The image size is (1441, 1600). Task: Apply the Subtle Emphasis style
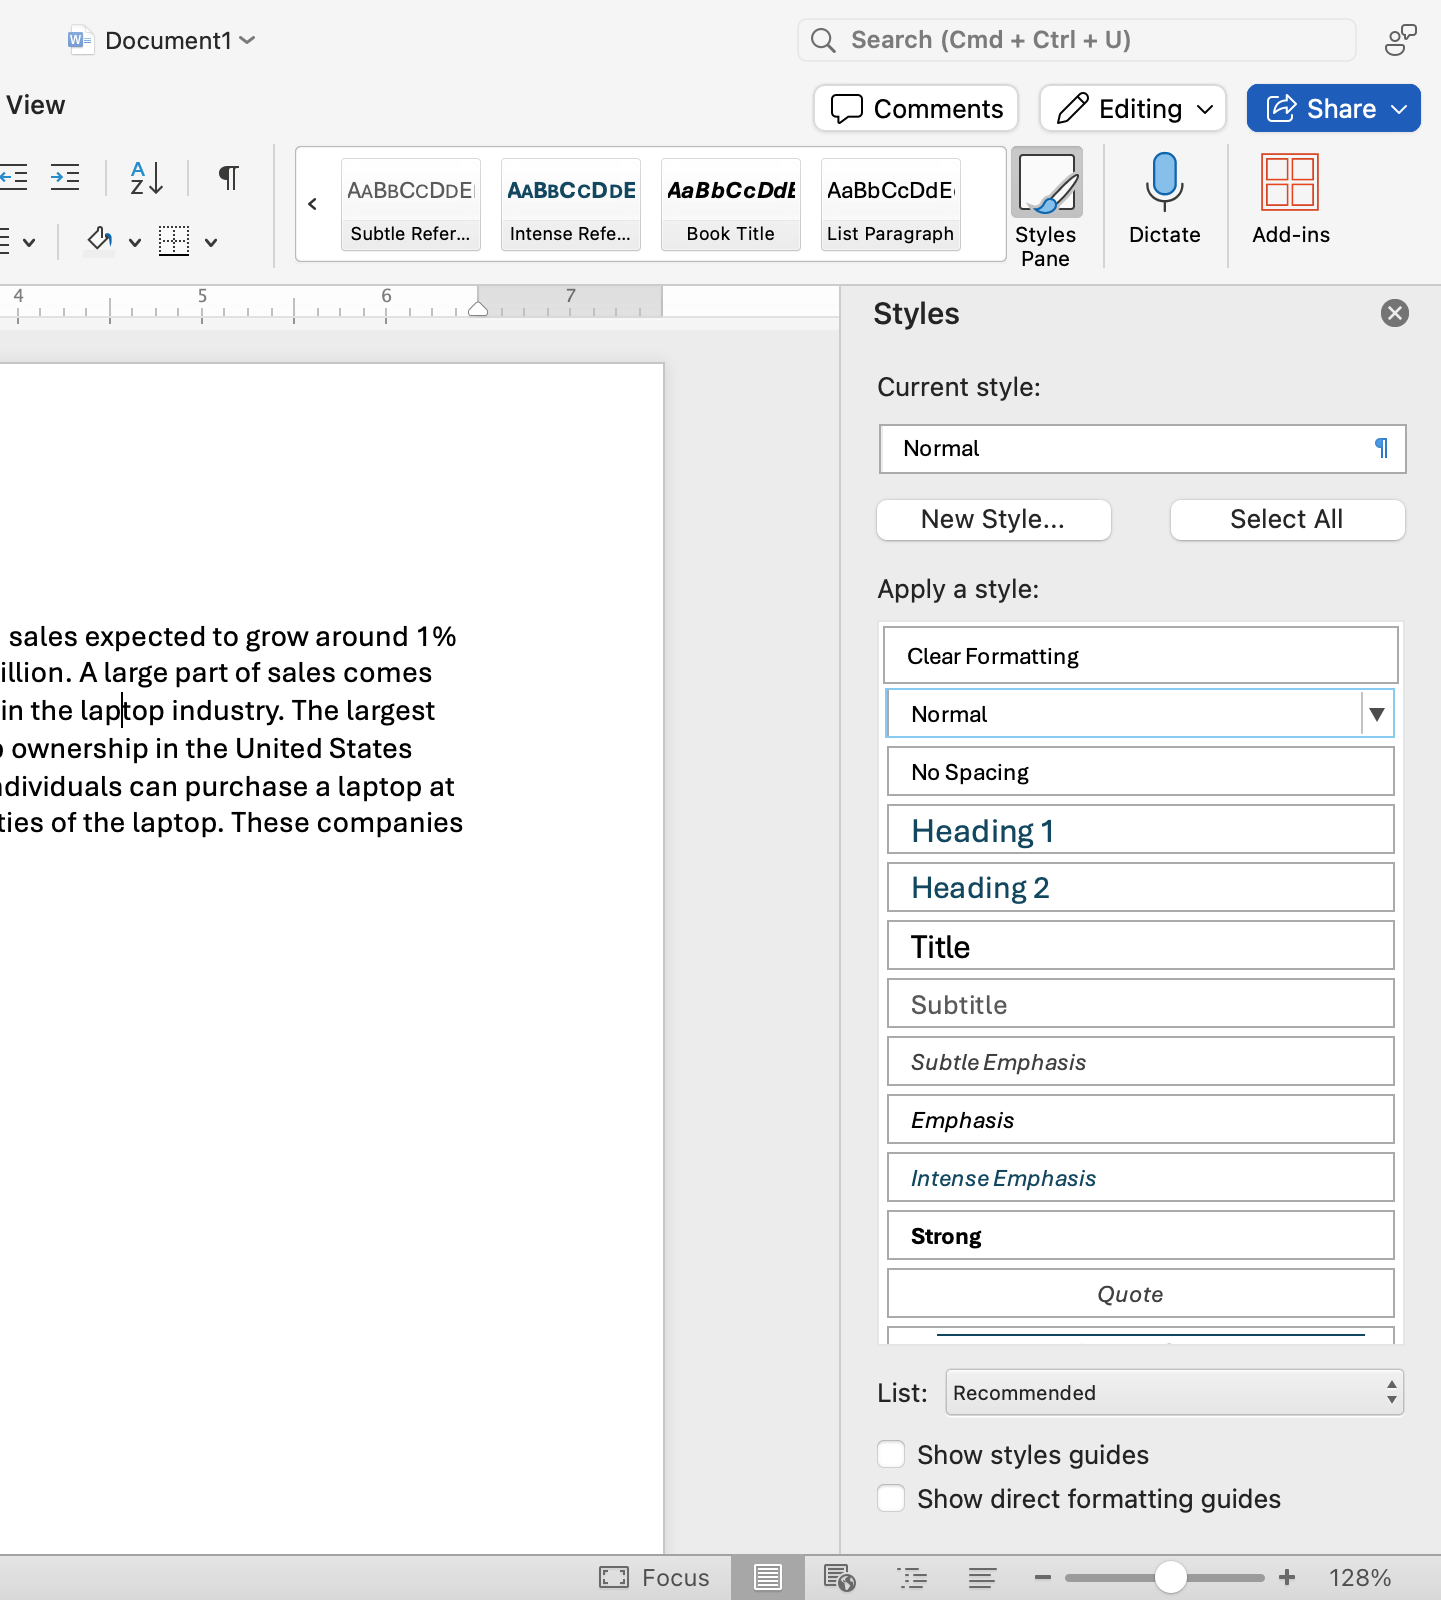pos(1141,1062)
